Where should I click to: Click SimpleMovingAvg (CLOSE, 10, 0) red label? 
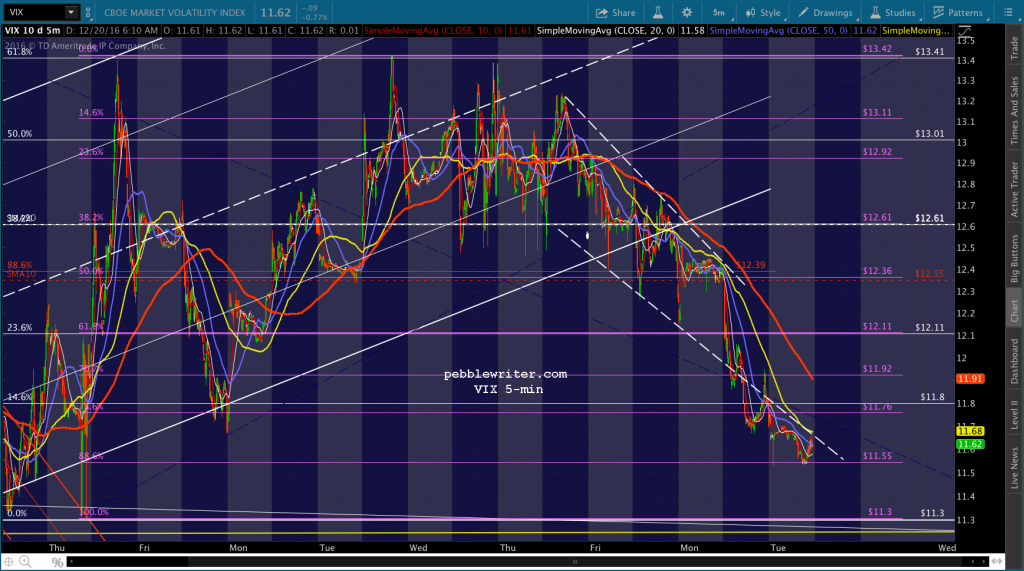tap(434, 31)
